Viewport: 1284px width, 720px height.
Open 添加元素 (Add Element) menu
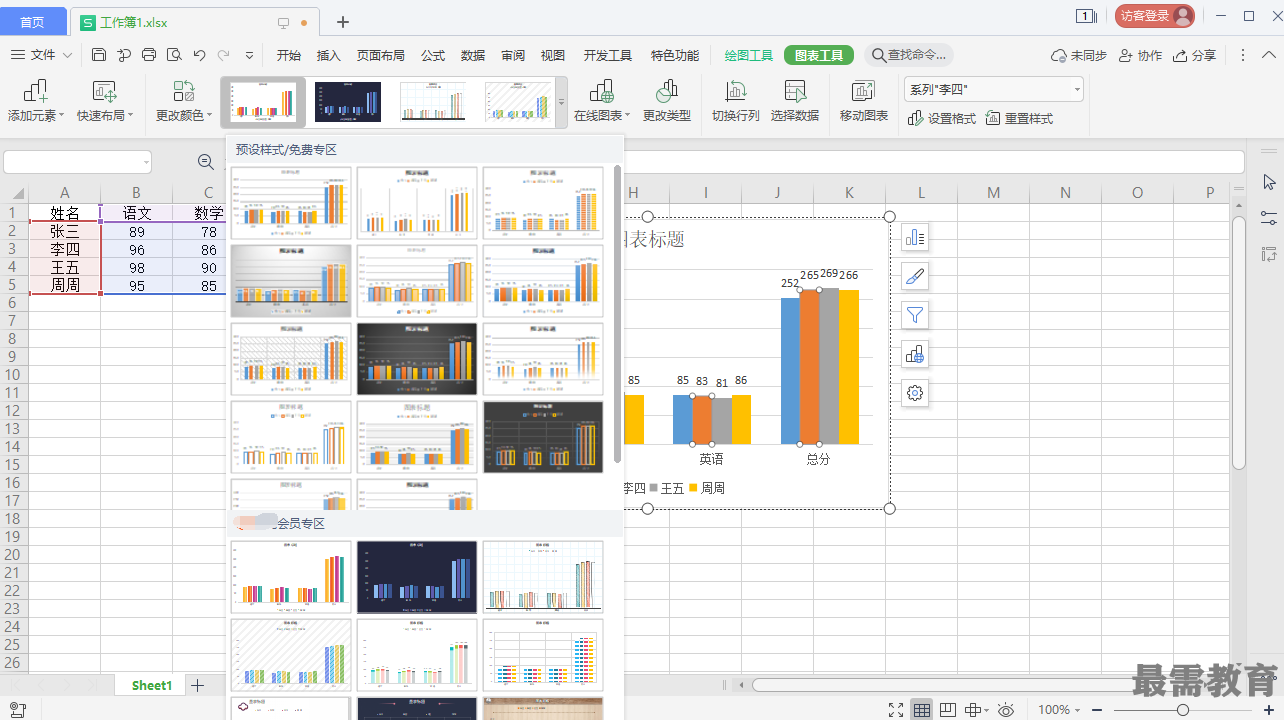tap(36, 101)
